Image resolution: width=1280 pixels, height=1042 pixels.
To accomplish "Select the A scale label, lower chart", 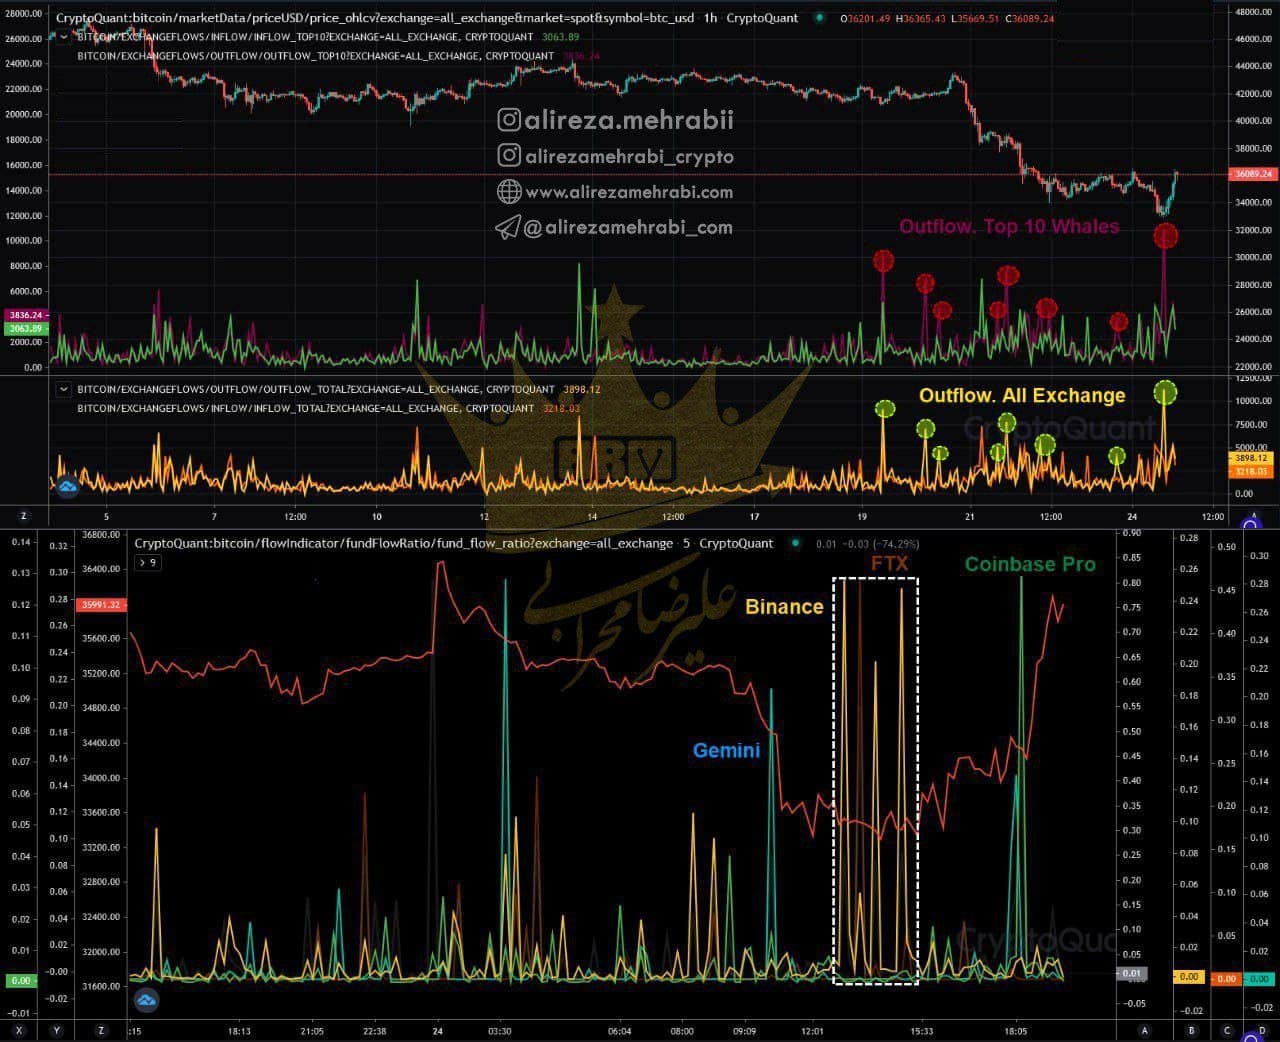I will click(1144, 1030).
